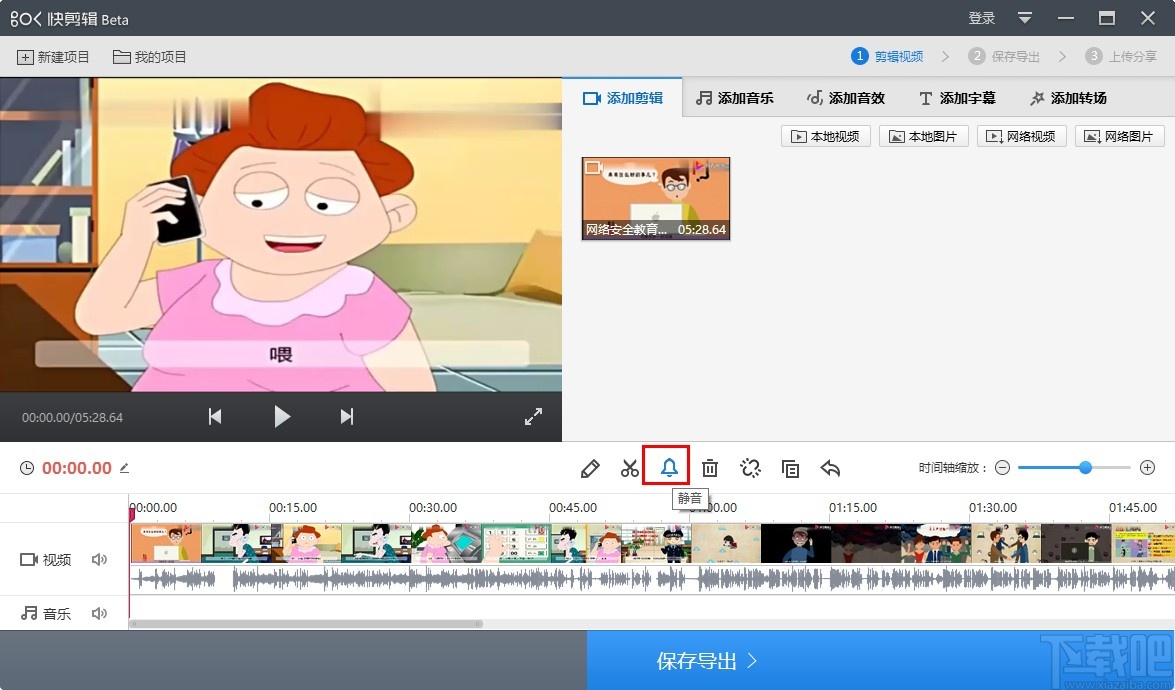Click the small pencil next to timecode 00:00.00
The width and height of the screenshot is (1175, 690).
(x=125, y=468)
